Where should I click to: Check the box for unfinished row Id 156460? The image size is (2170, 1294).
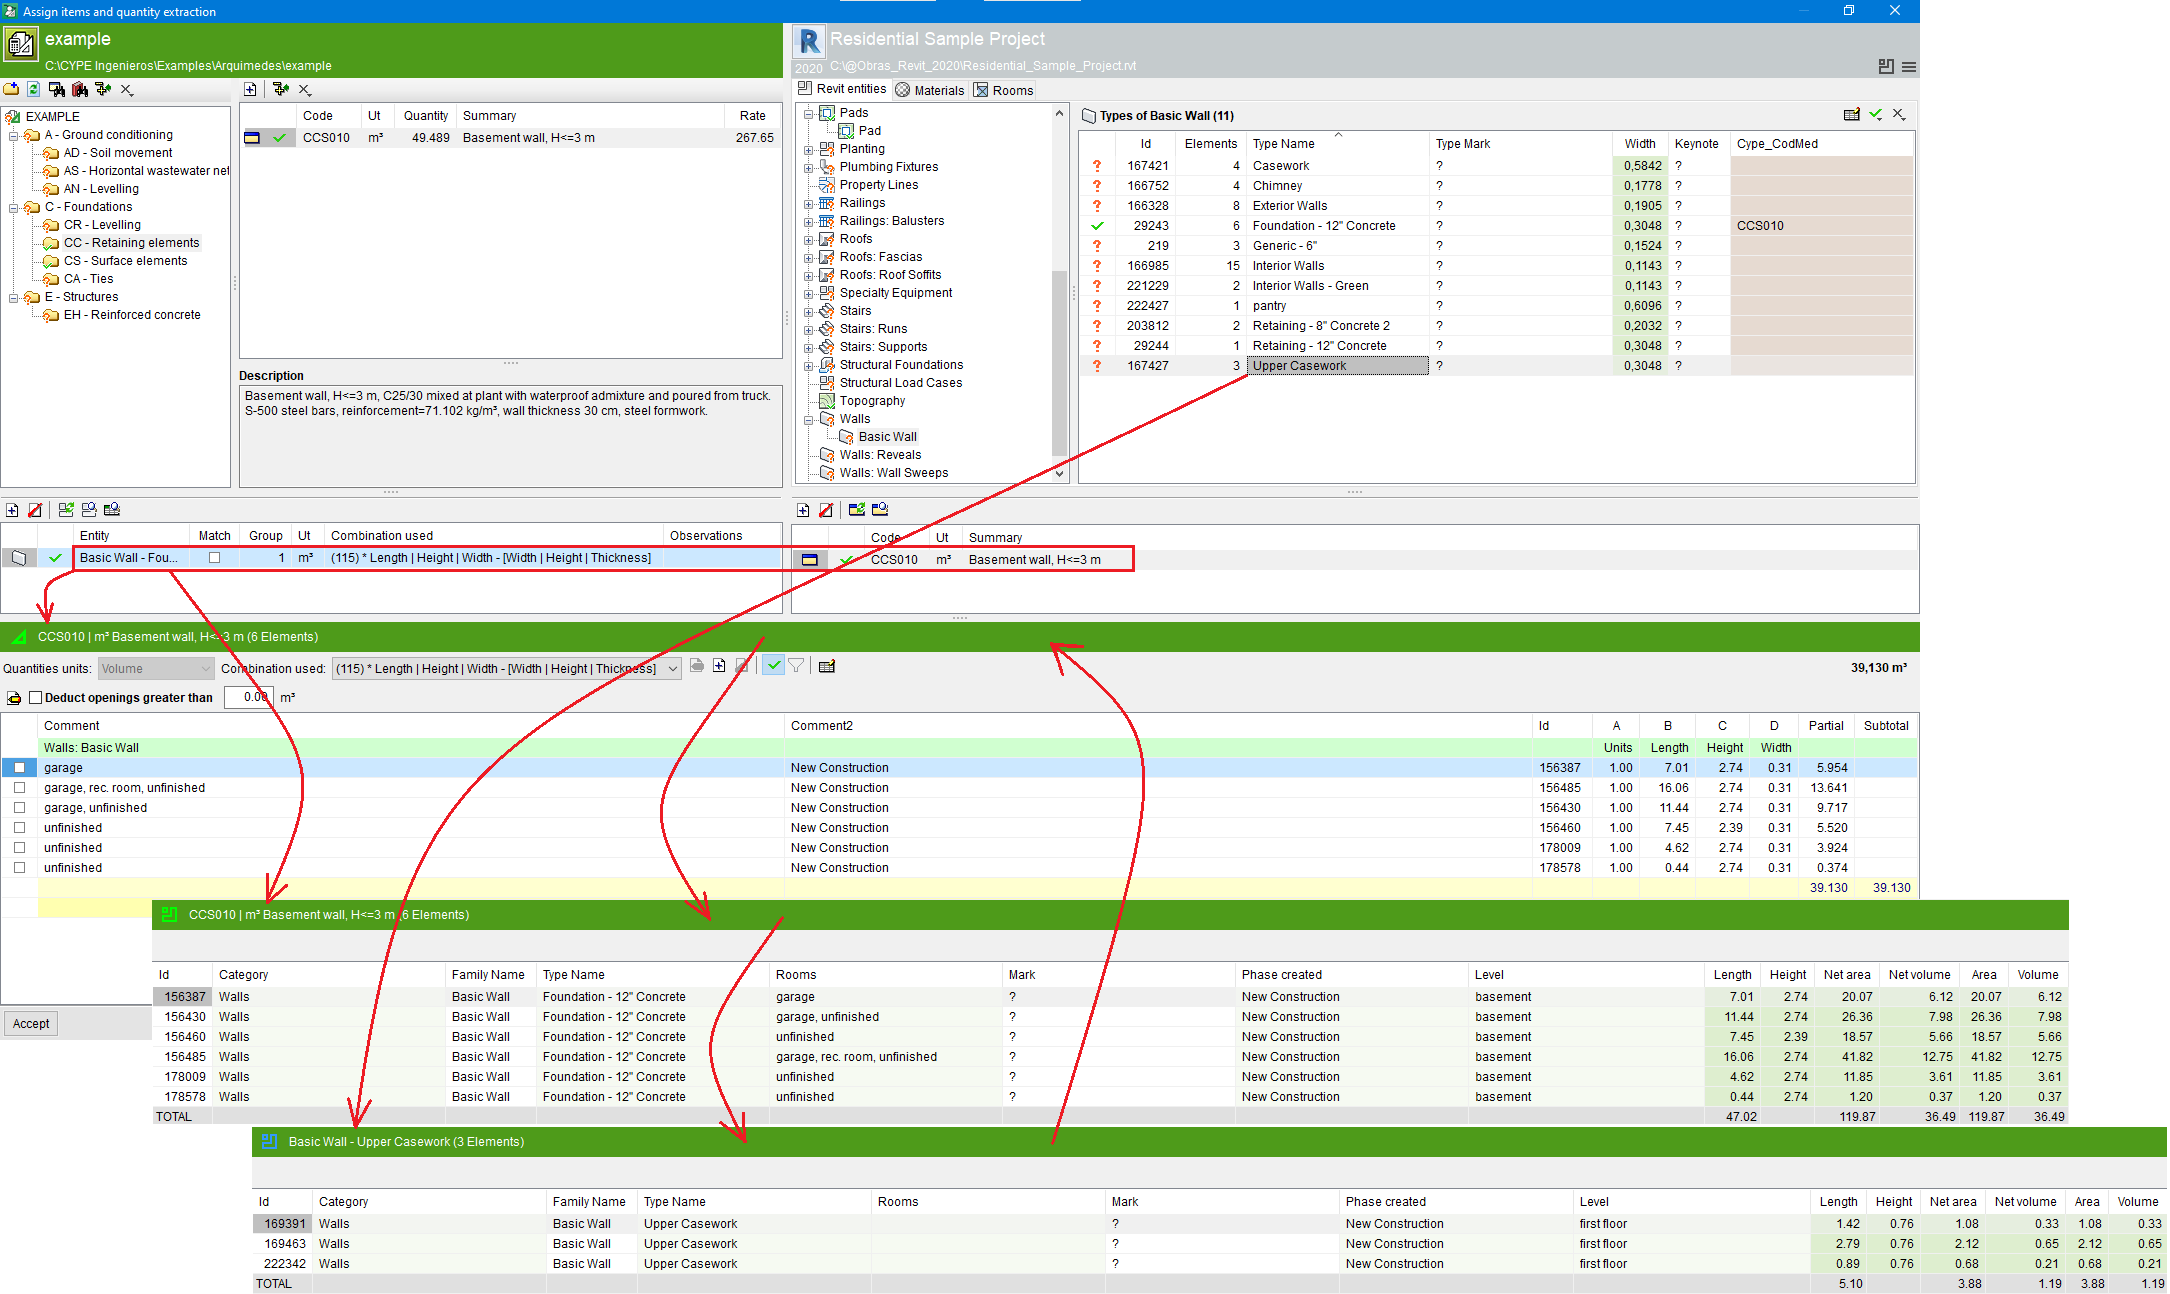click(x=19, y=828)
